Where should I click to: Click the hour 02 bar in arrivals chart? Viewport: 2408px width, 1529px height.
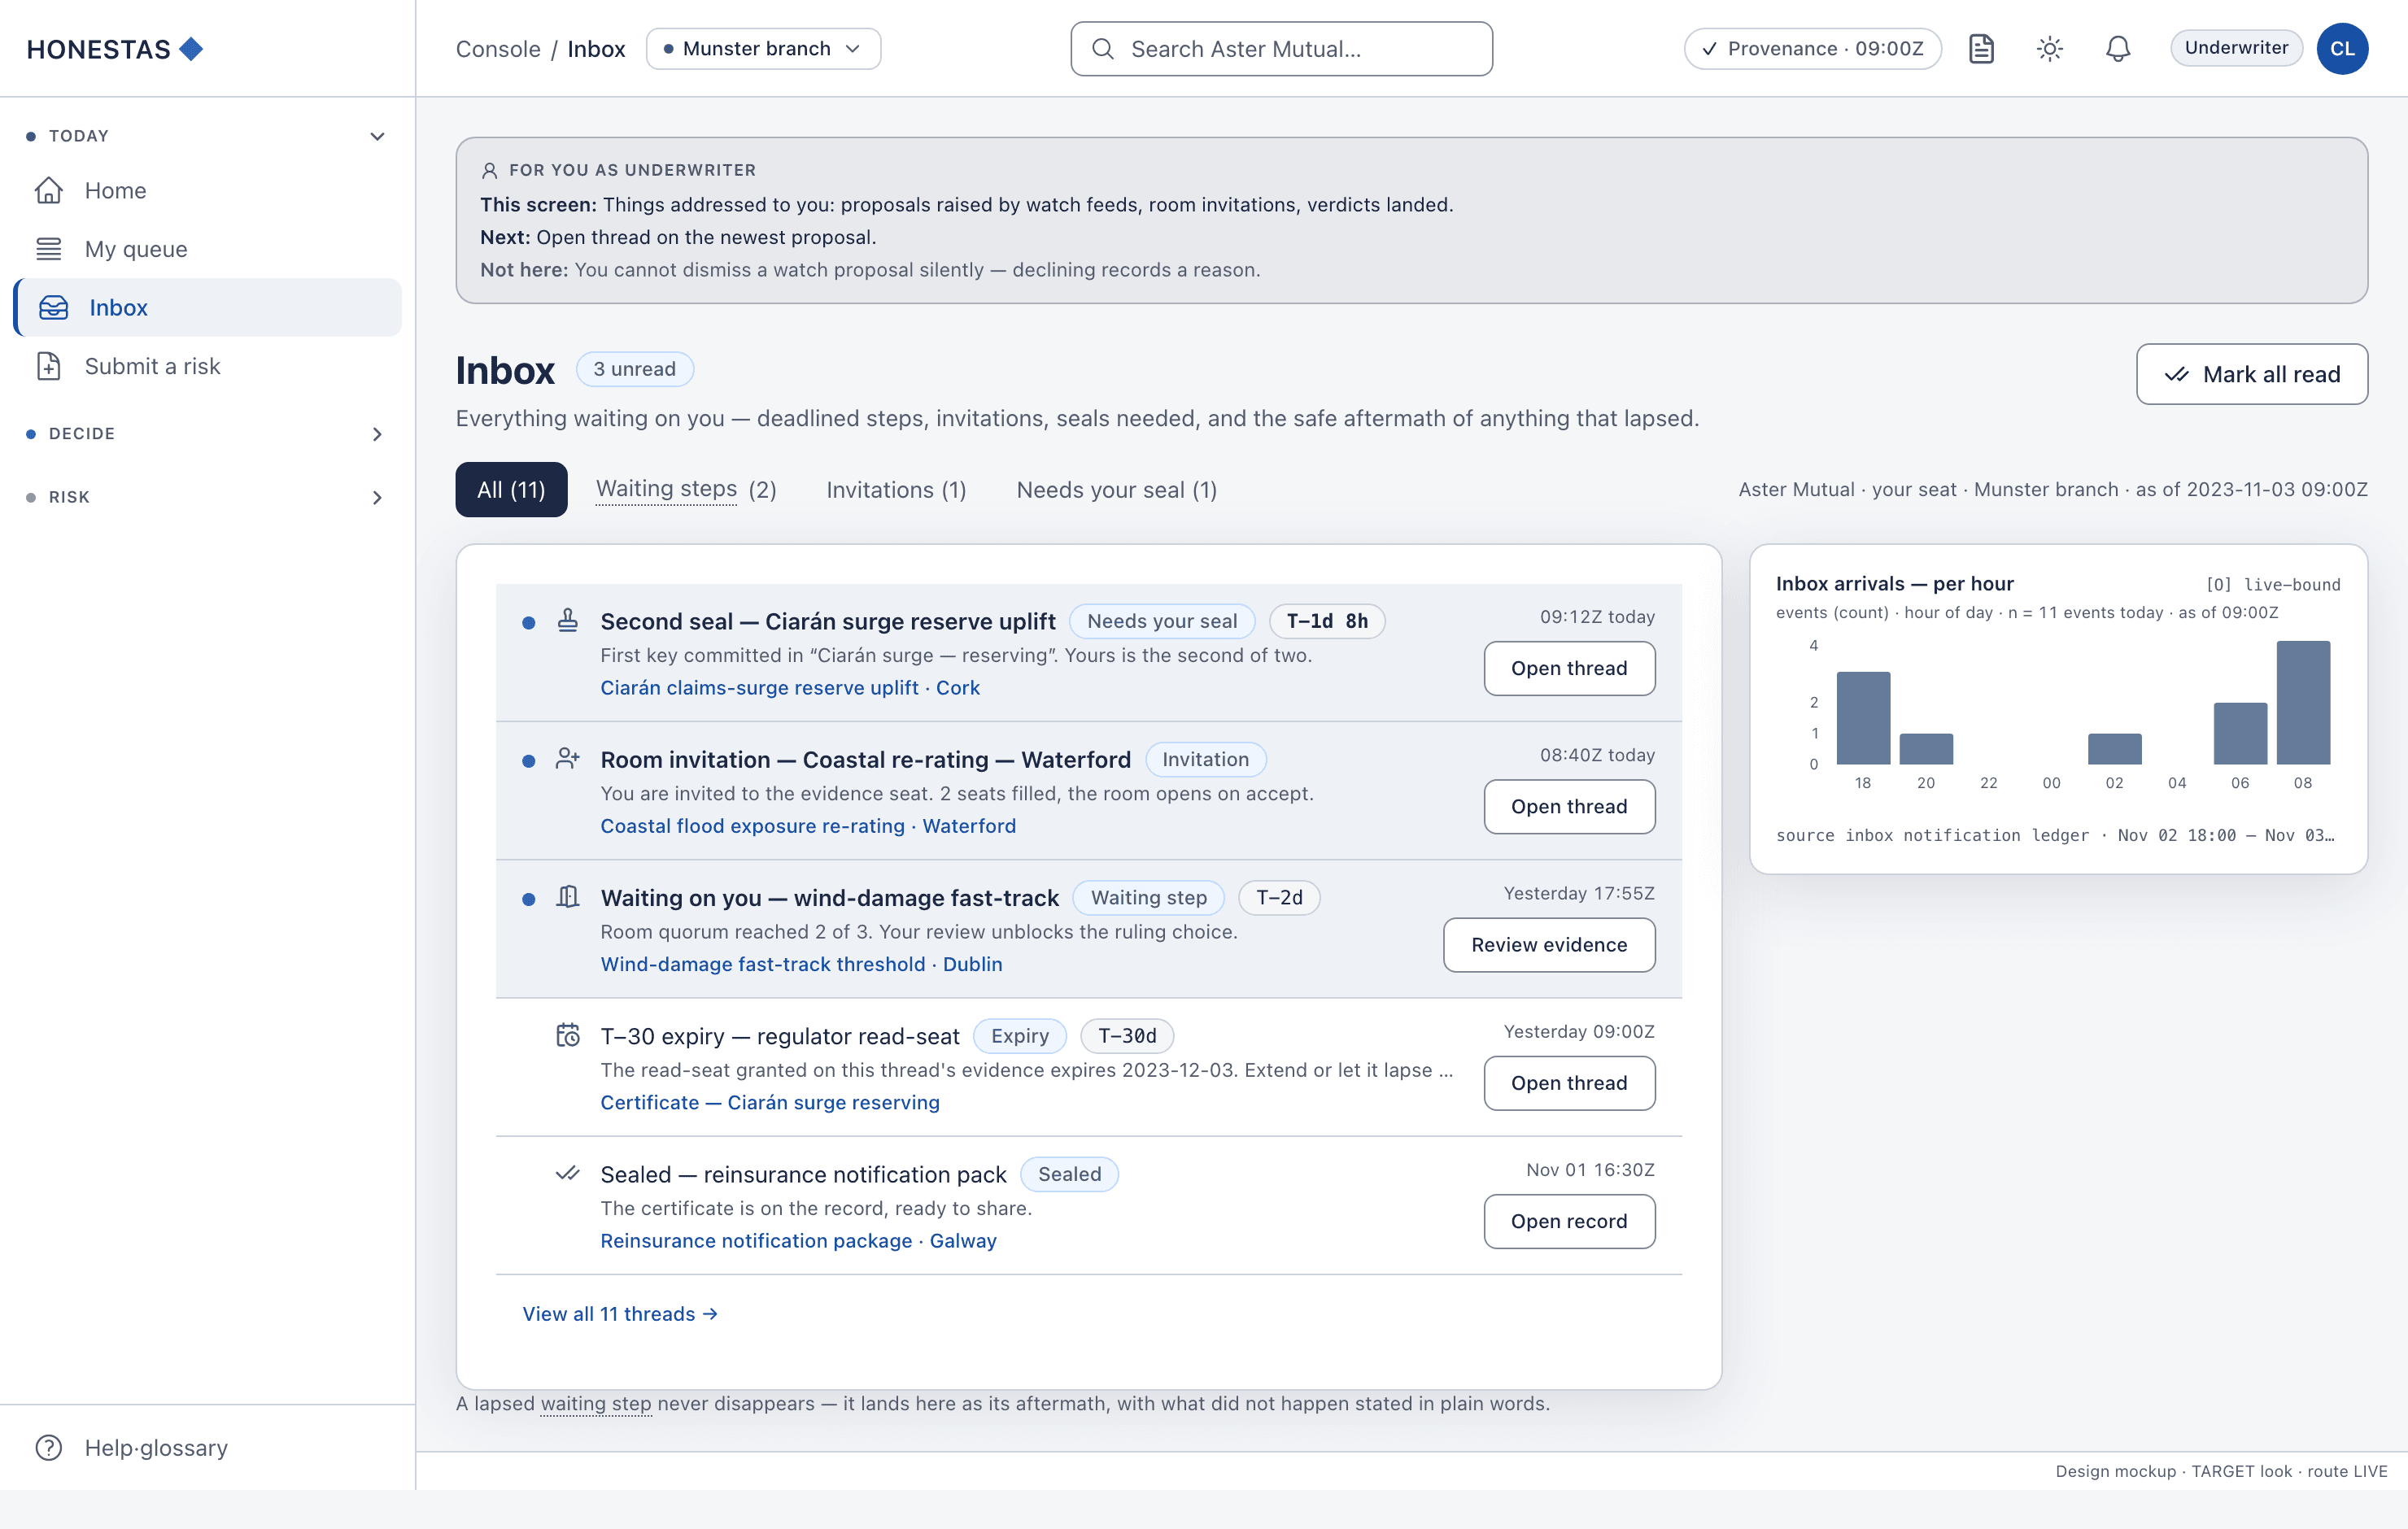(2114, 749)
